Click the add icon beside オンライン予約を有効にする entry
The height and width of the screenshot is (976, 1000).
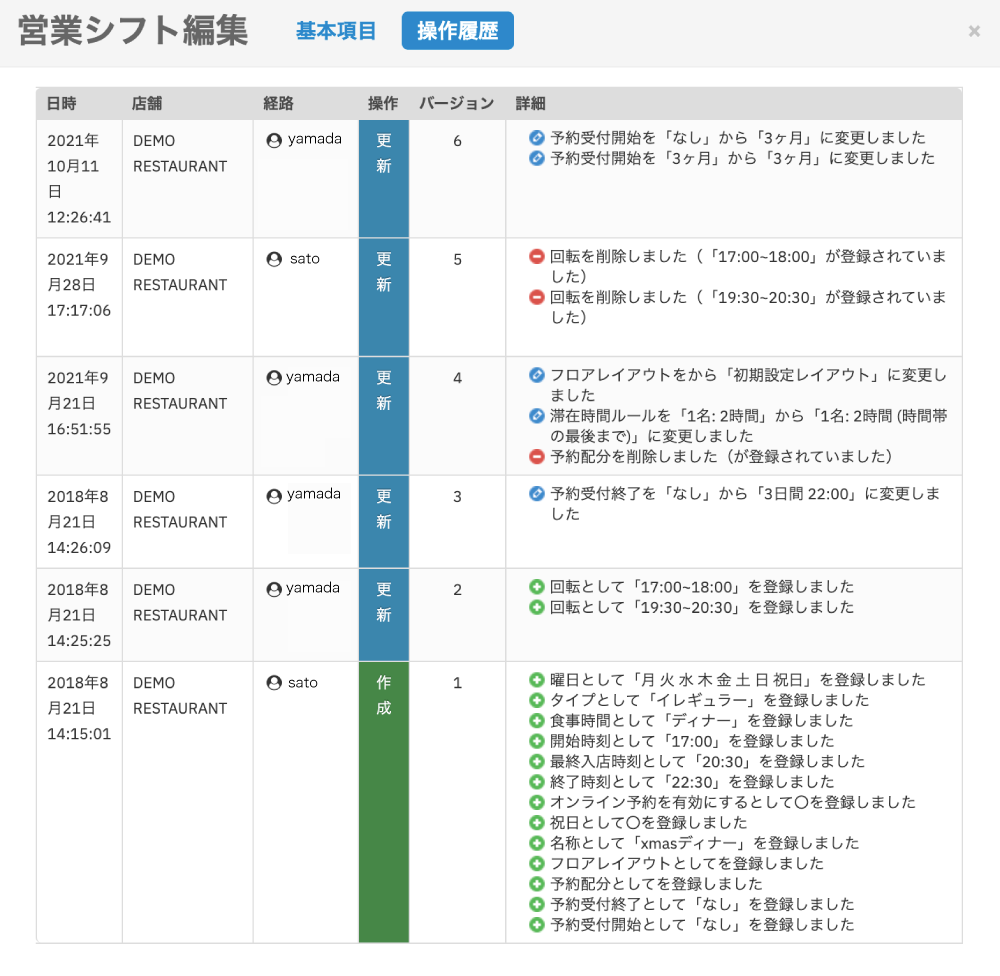click(537, 802)
